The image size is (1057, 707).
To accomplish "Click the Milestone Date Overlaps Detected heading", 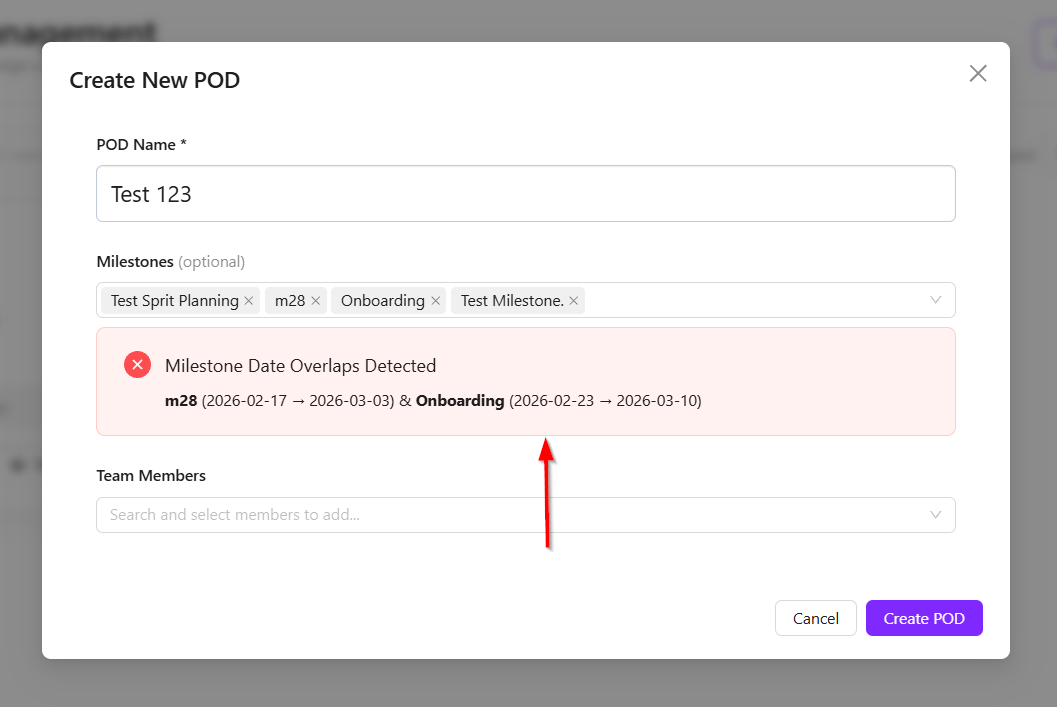I will tap(300, 366).
